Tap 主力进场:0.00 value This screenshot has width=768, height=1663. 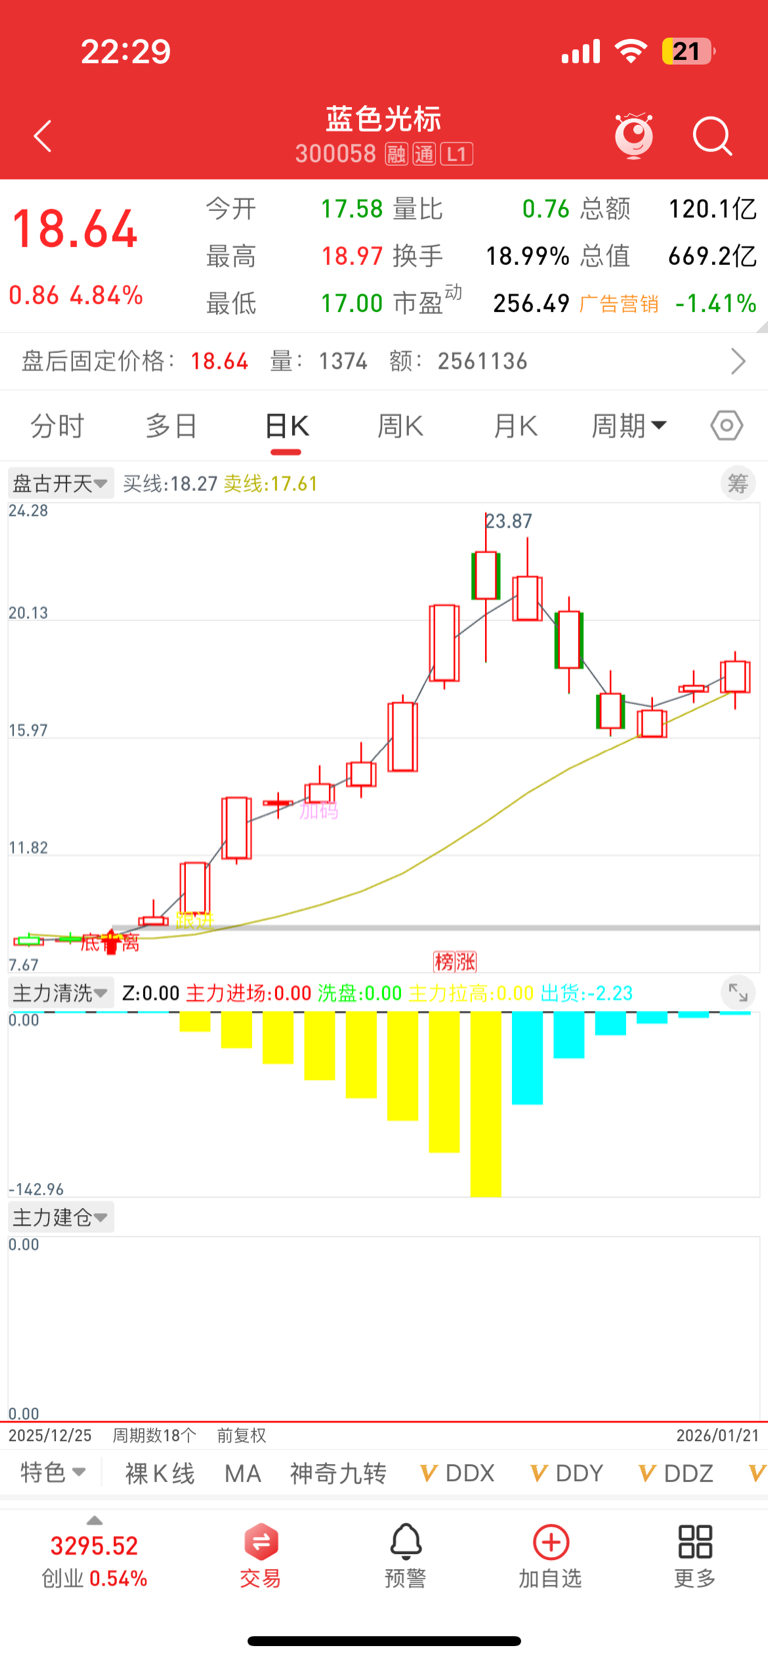tap(249, 993)
